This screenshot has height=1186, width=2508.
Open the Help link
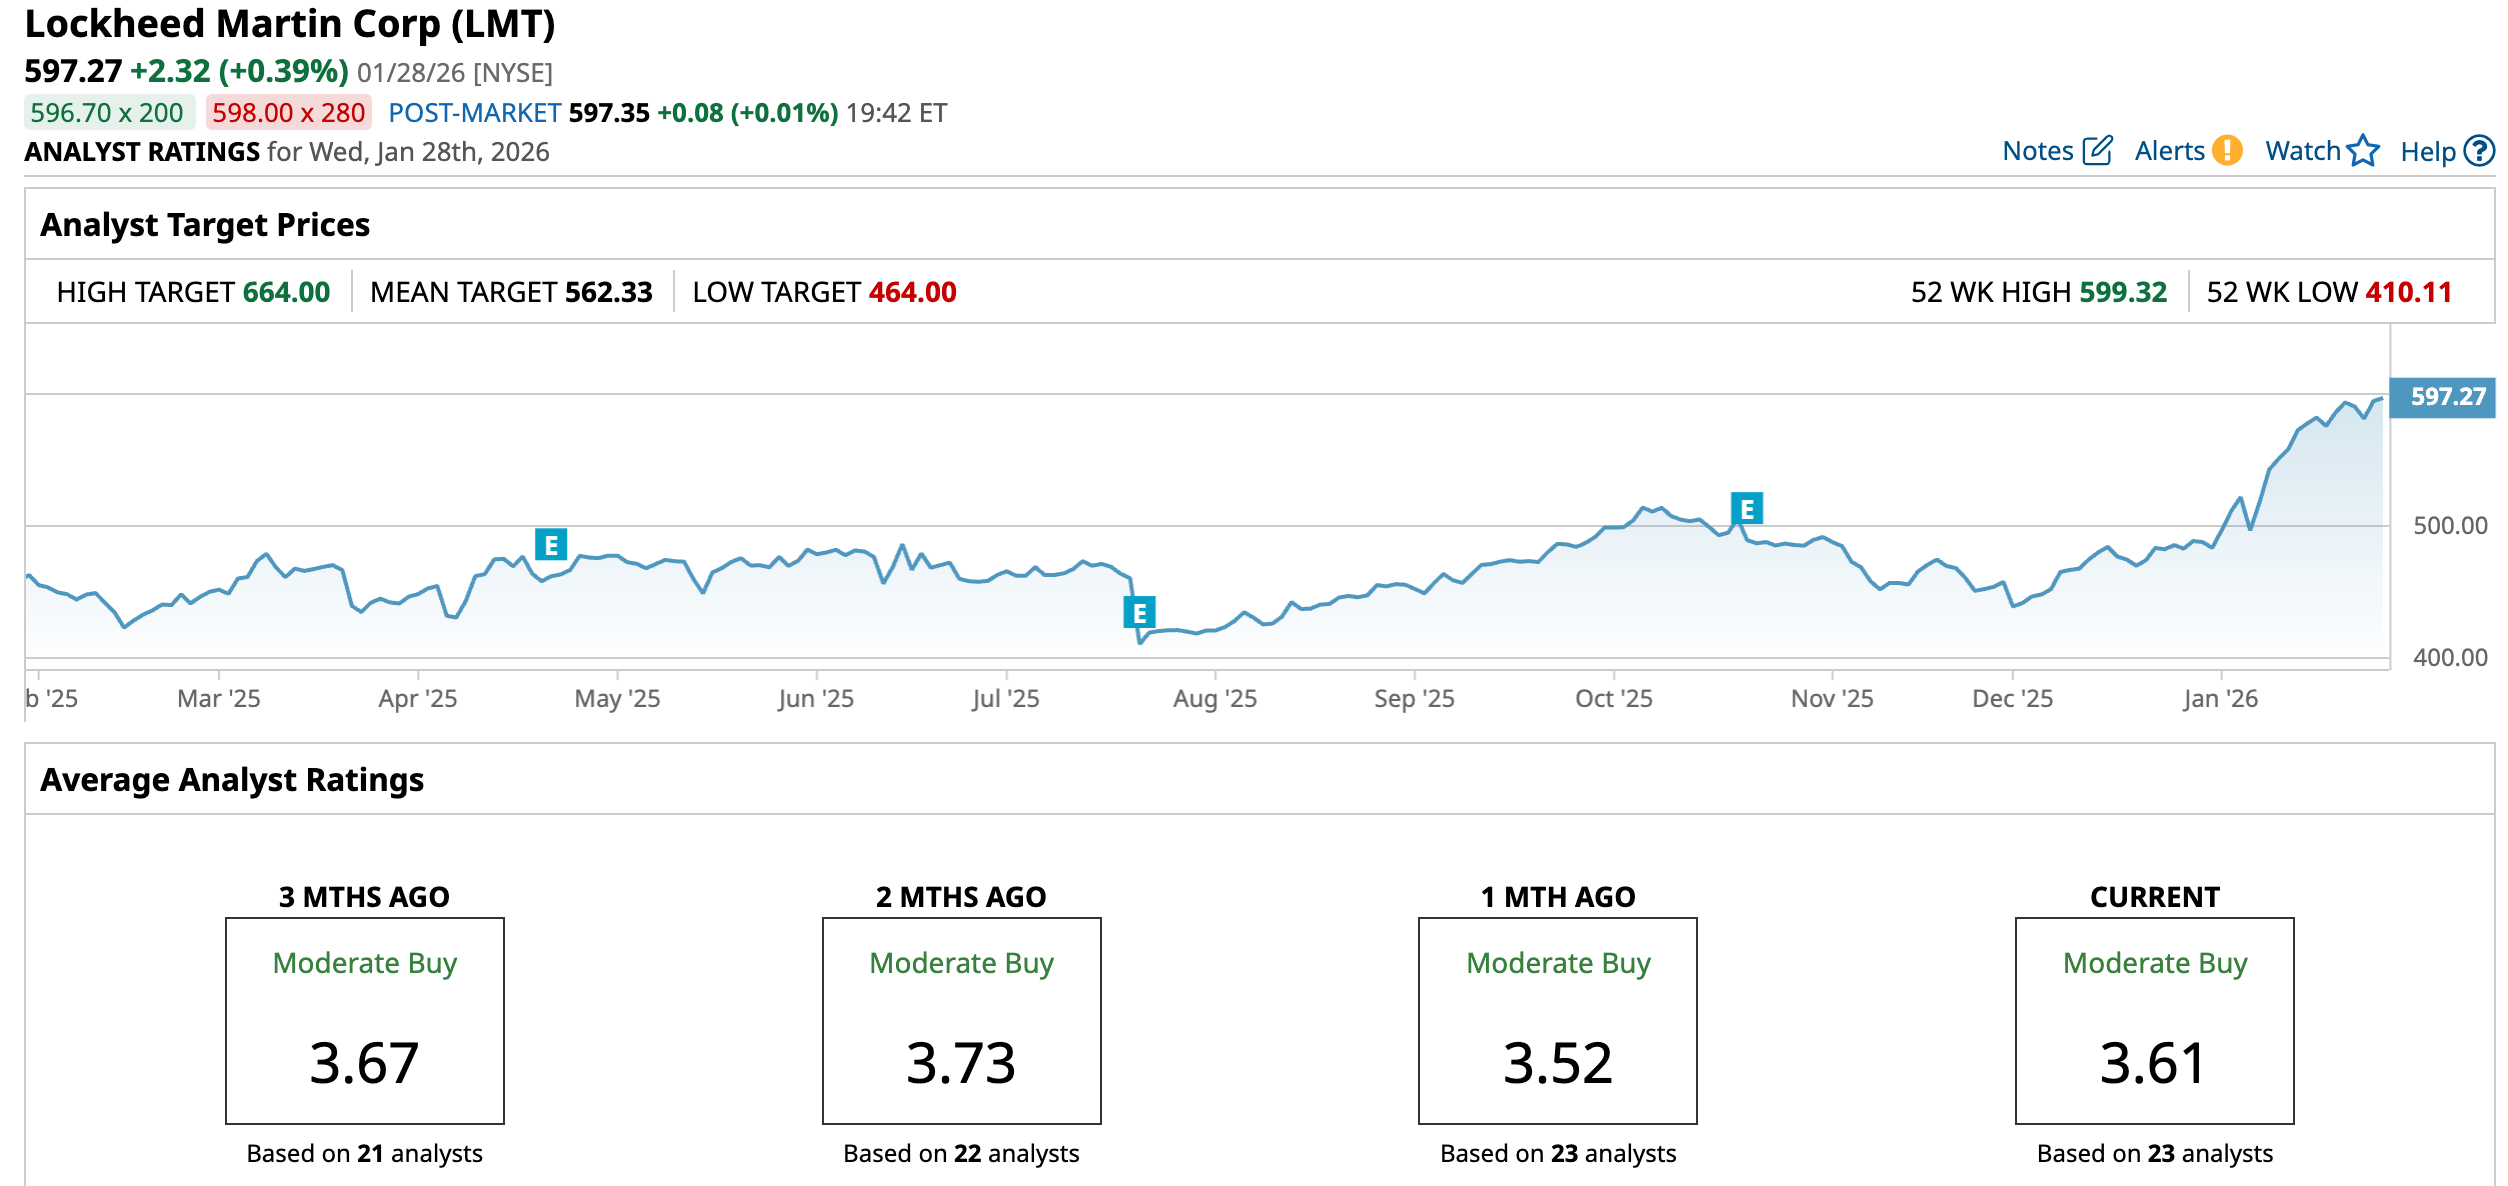tap(2427, 152)
